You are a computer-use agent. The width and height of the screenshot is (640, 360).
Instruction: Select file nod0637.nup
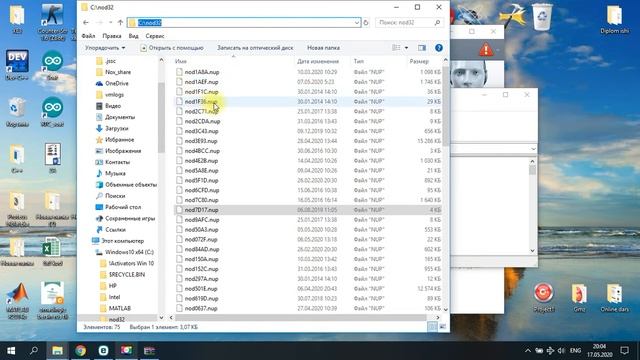pos(201,308)
